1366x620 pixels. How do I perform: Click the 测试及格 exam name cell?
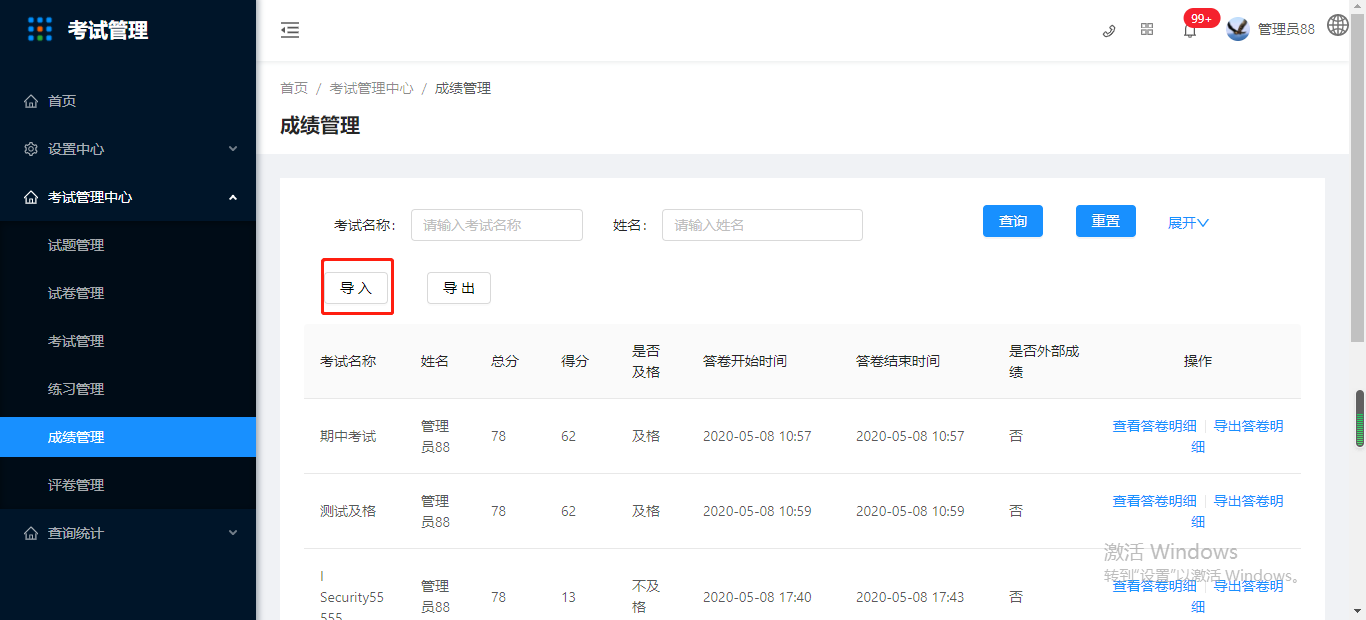click(348, 511)
